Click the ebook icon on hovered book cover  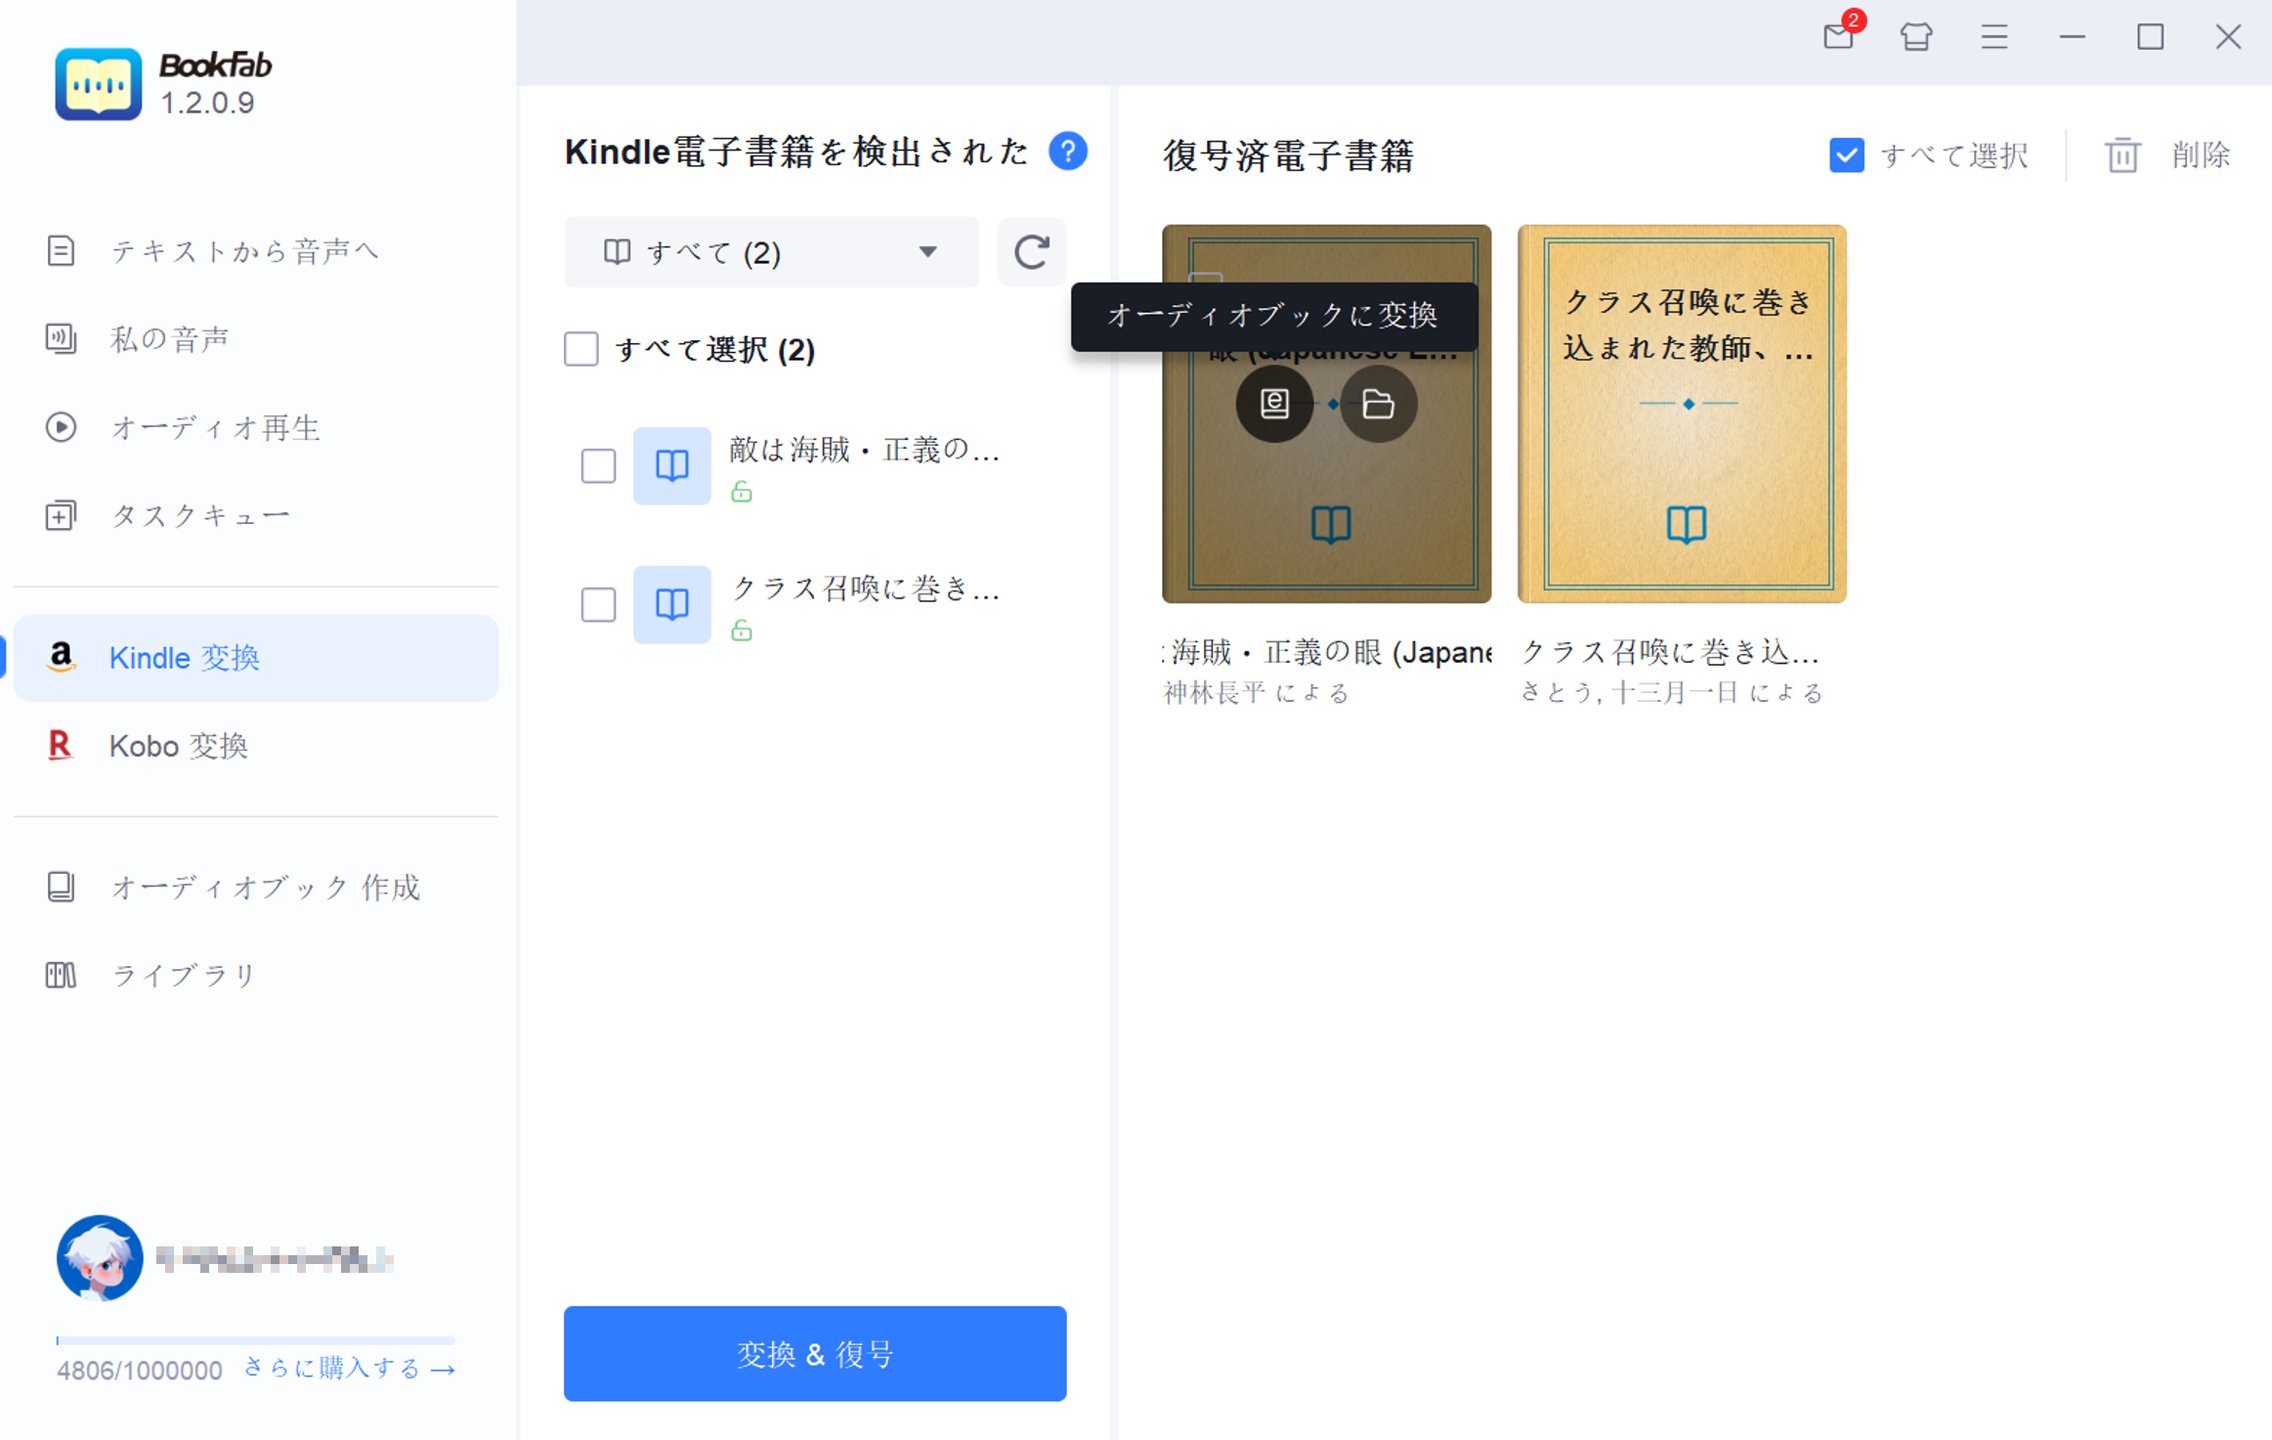(x=1274, y=404)
